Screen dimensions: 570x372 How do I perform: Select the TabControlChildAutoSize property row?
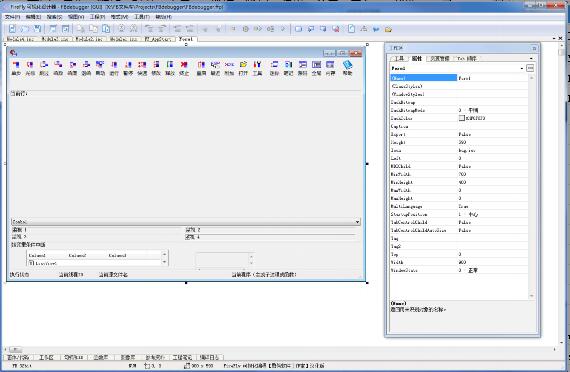click(459, 230)
